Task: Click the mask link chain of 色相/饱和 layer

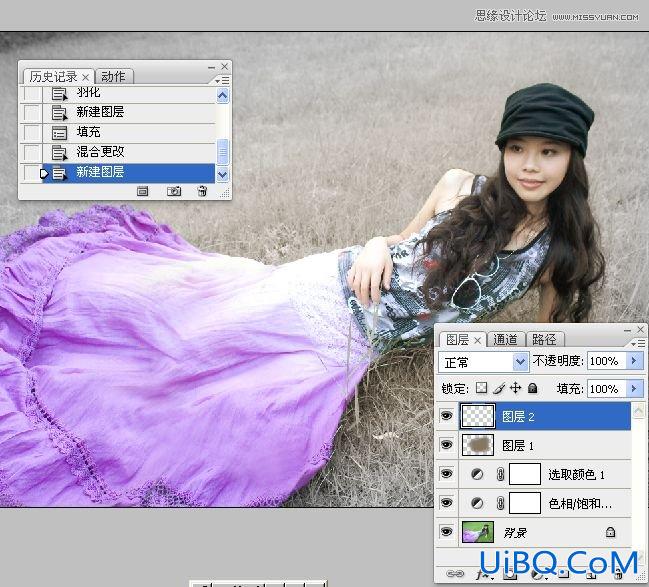Action: click(500, 503)
